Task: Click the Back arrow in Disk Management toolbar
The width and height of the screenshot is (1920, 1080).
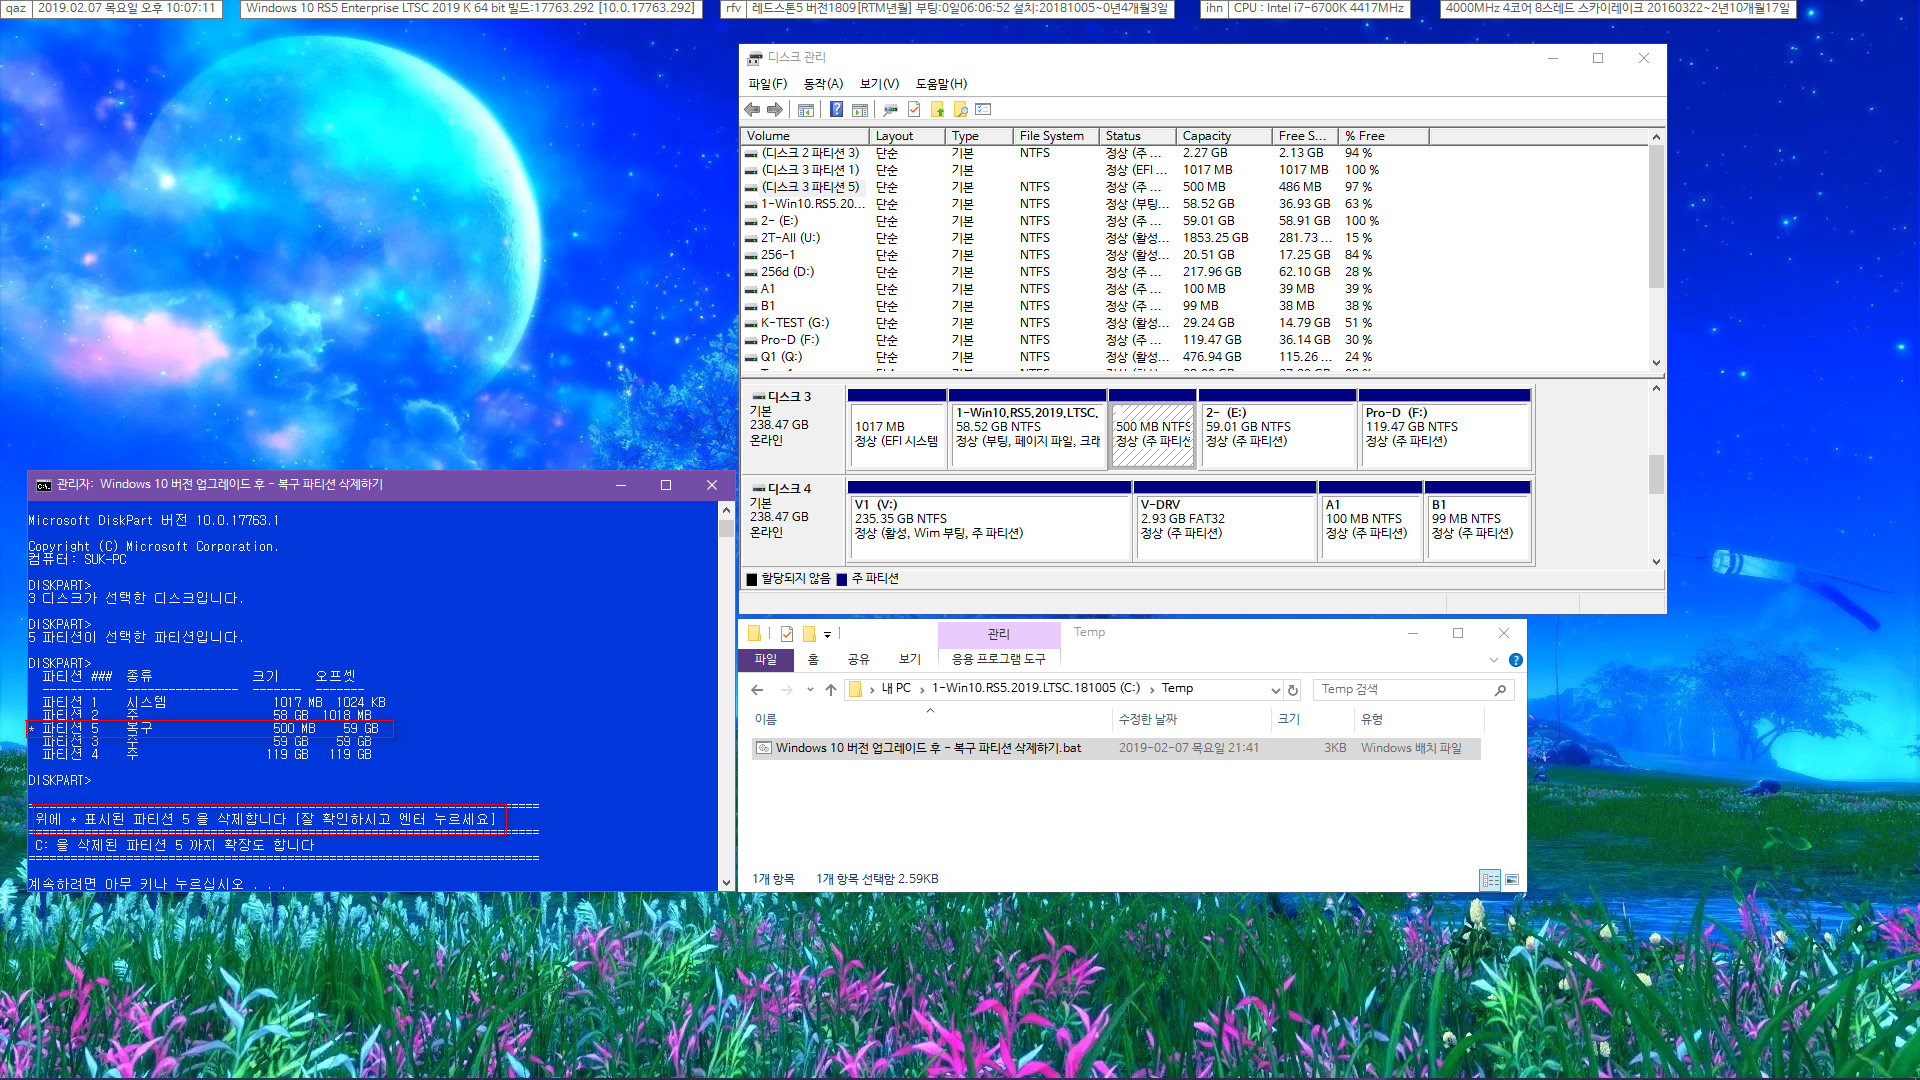Action: click(752, 110)
